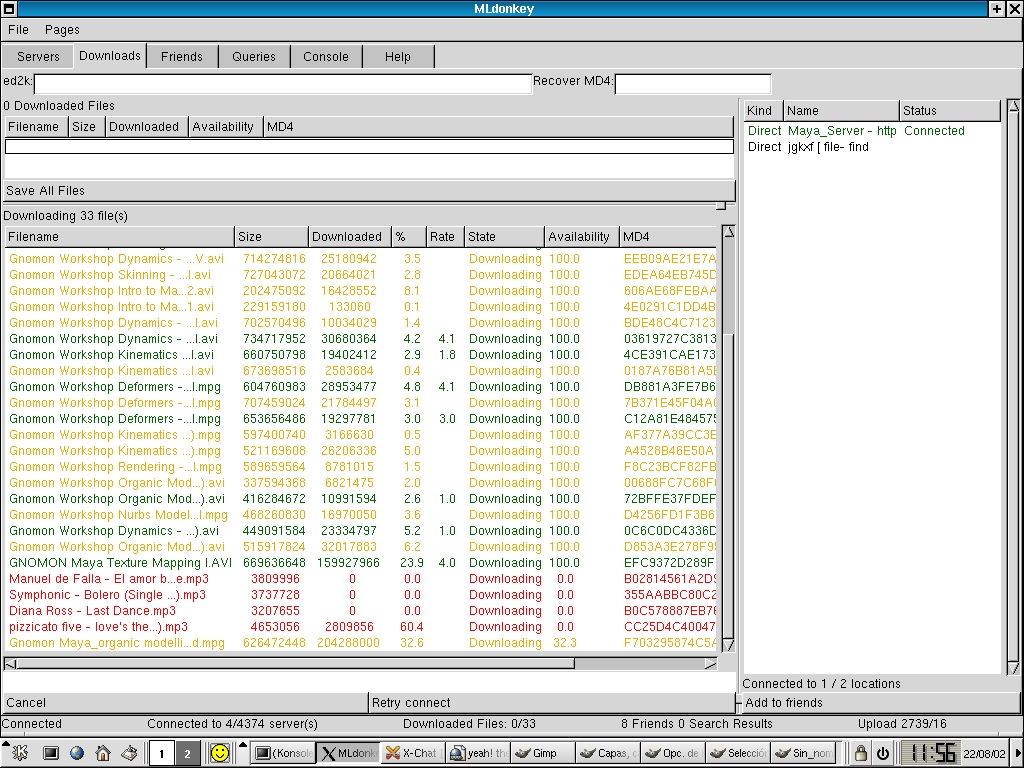Switch to the Sin_nom taskbar entry
This screenshot has width=1024, height=768.
coord(803,753)
